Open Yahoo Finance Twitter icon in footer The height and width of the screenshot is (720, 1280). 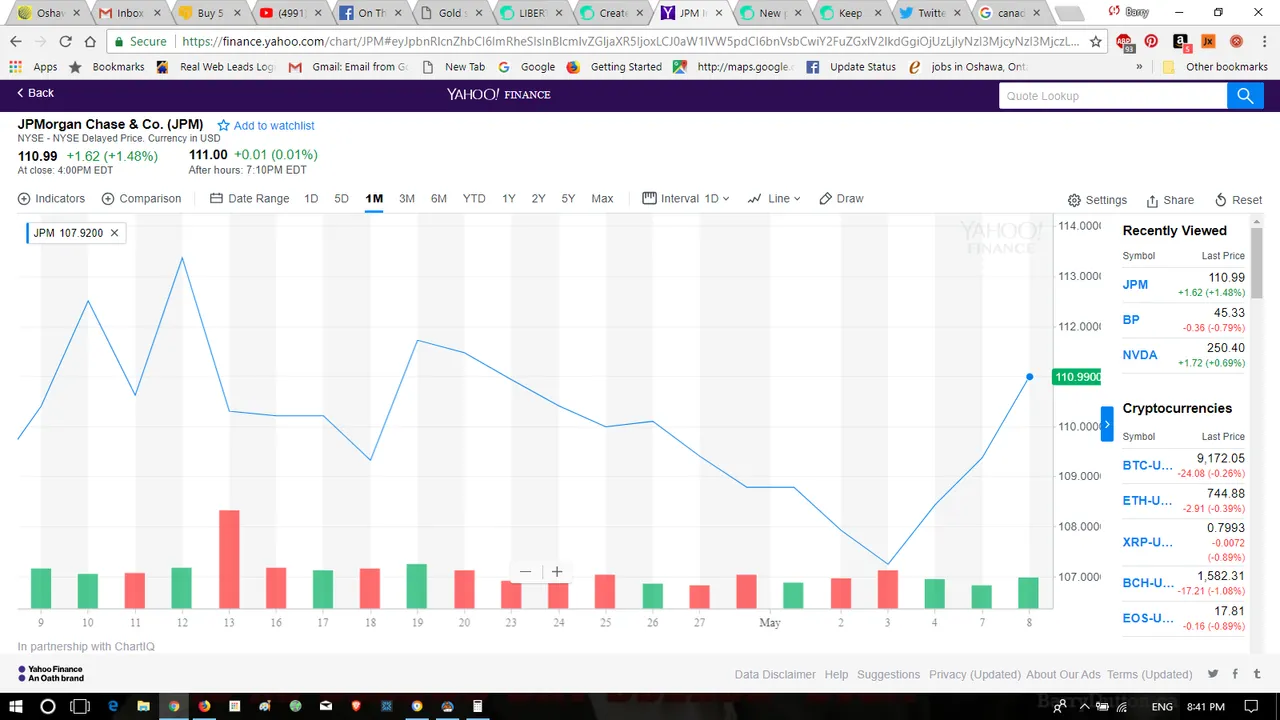[1213, 674]
